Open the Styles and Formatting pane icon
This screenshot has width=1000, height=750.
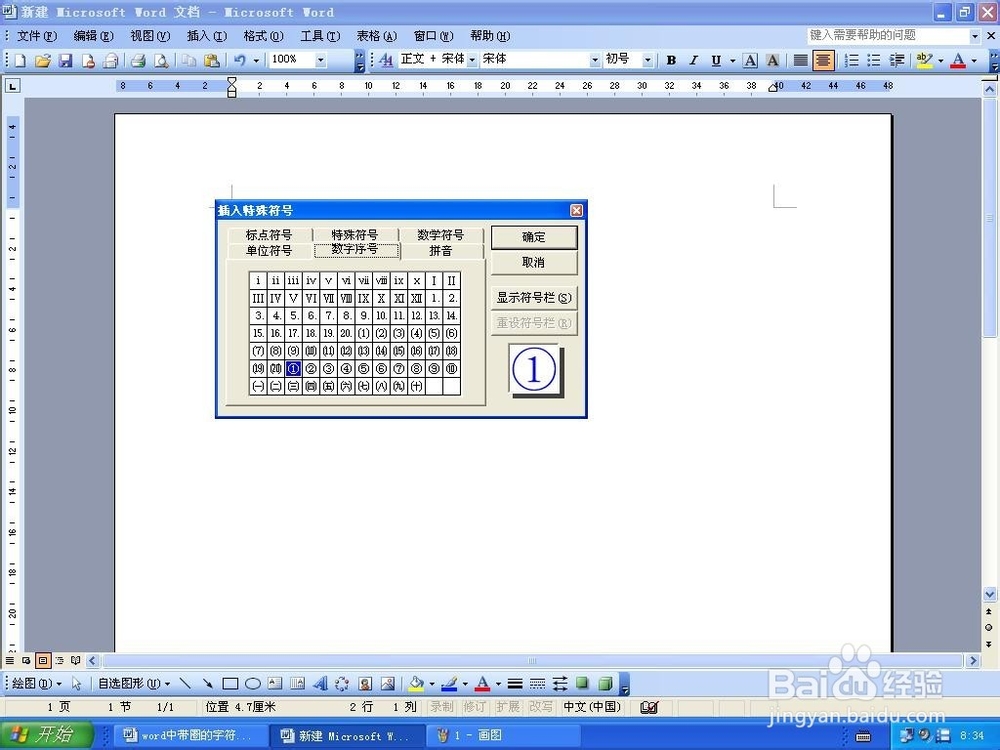point(386,61)
